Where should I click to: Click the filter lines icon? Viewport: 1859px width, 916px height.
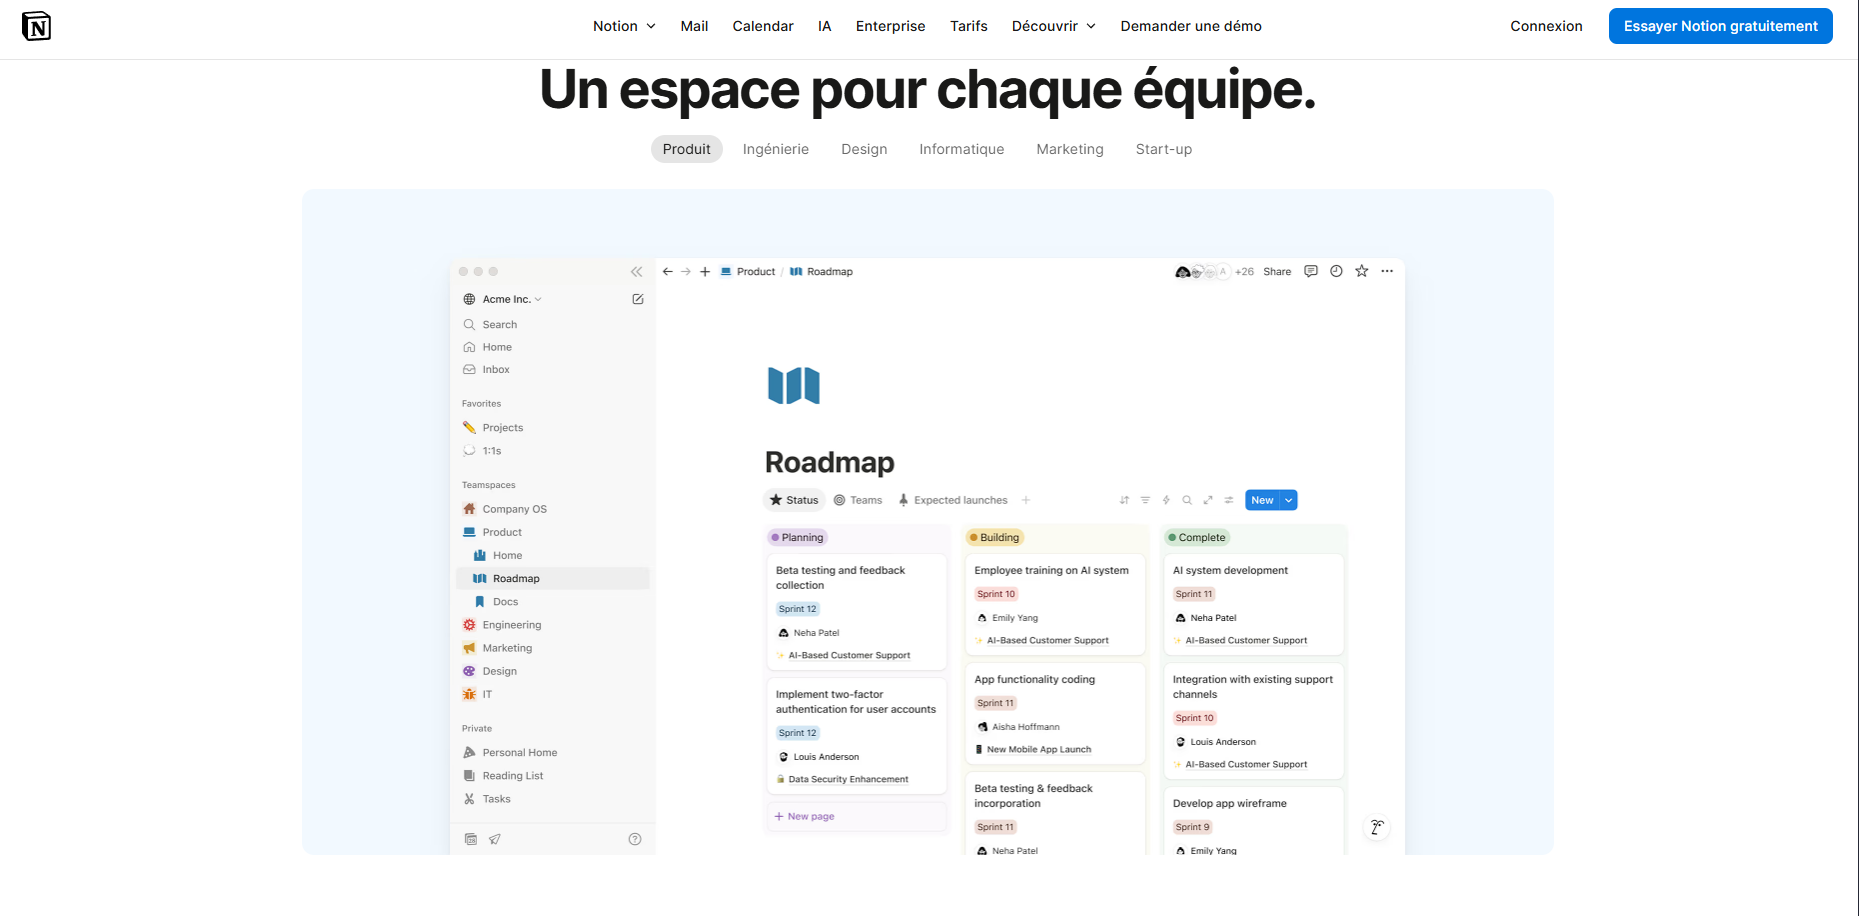point(1145,500)
